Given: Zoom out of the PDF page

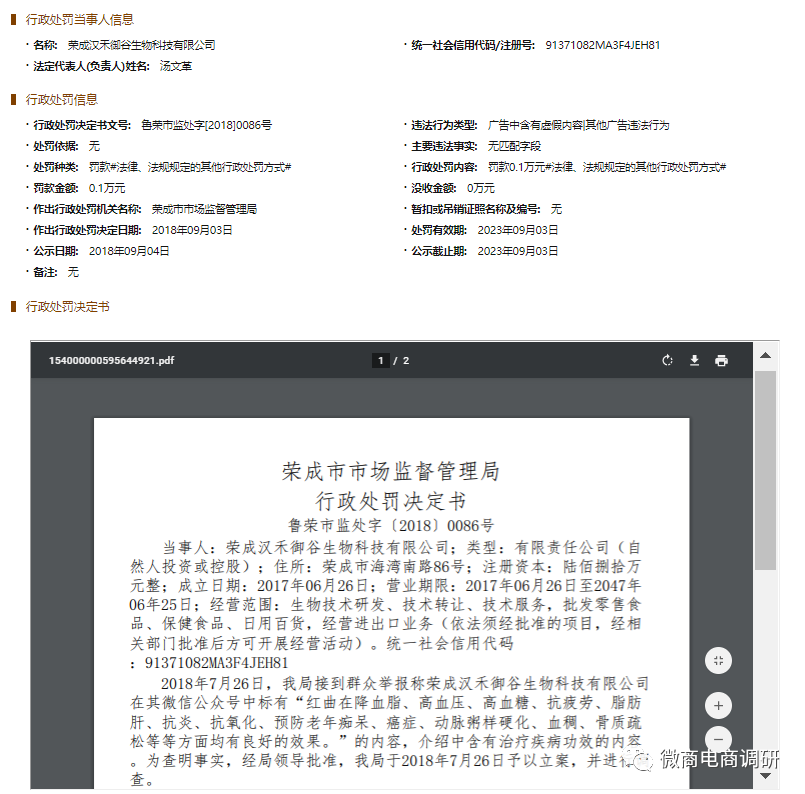Looking at the screenshot, I should pos(718,740).
